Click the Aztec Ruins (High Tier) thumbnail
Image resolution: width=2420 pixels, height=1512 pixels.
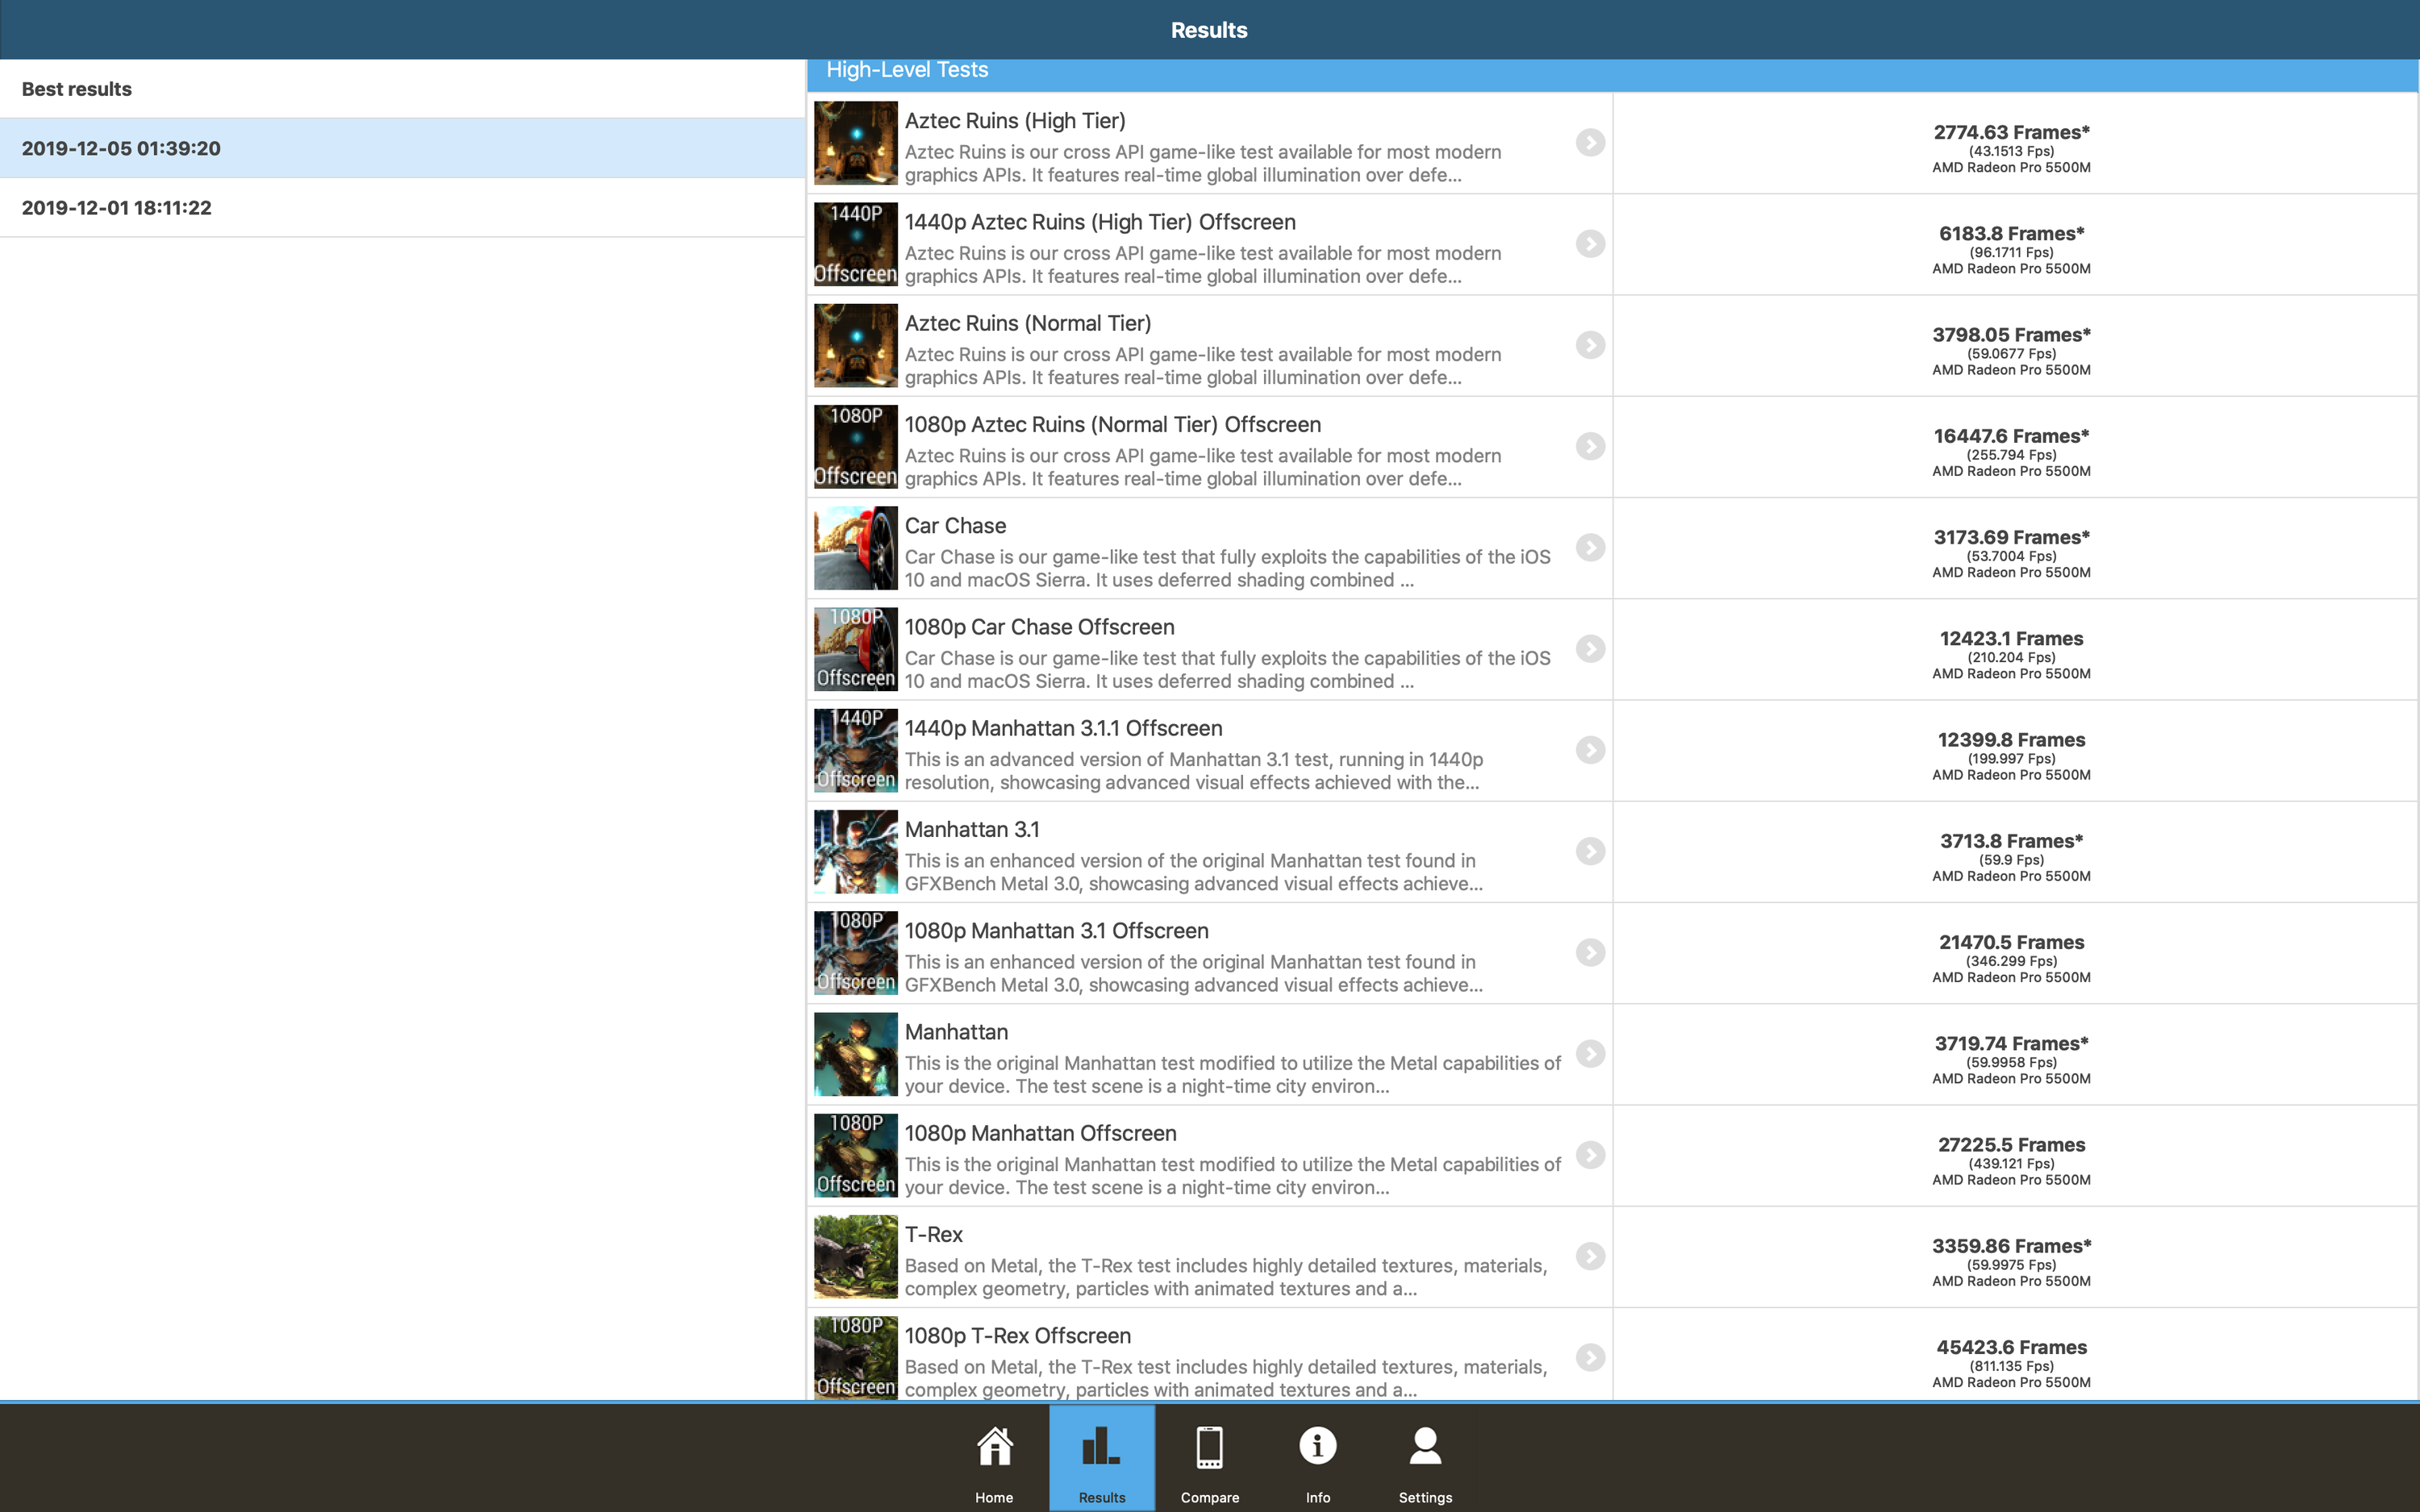coord(855,143)
